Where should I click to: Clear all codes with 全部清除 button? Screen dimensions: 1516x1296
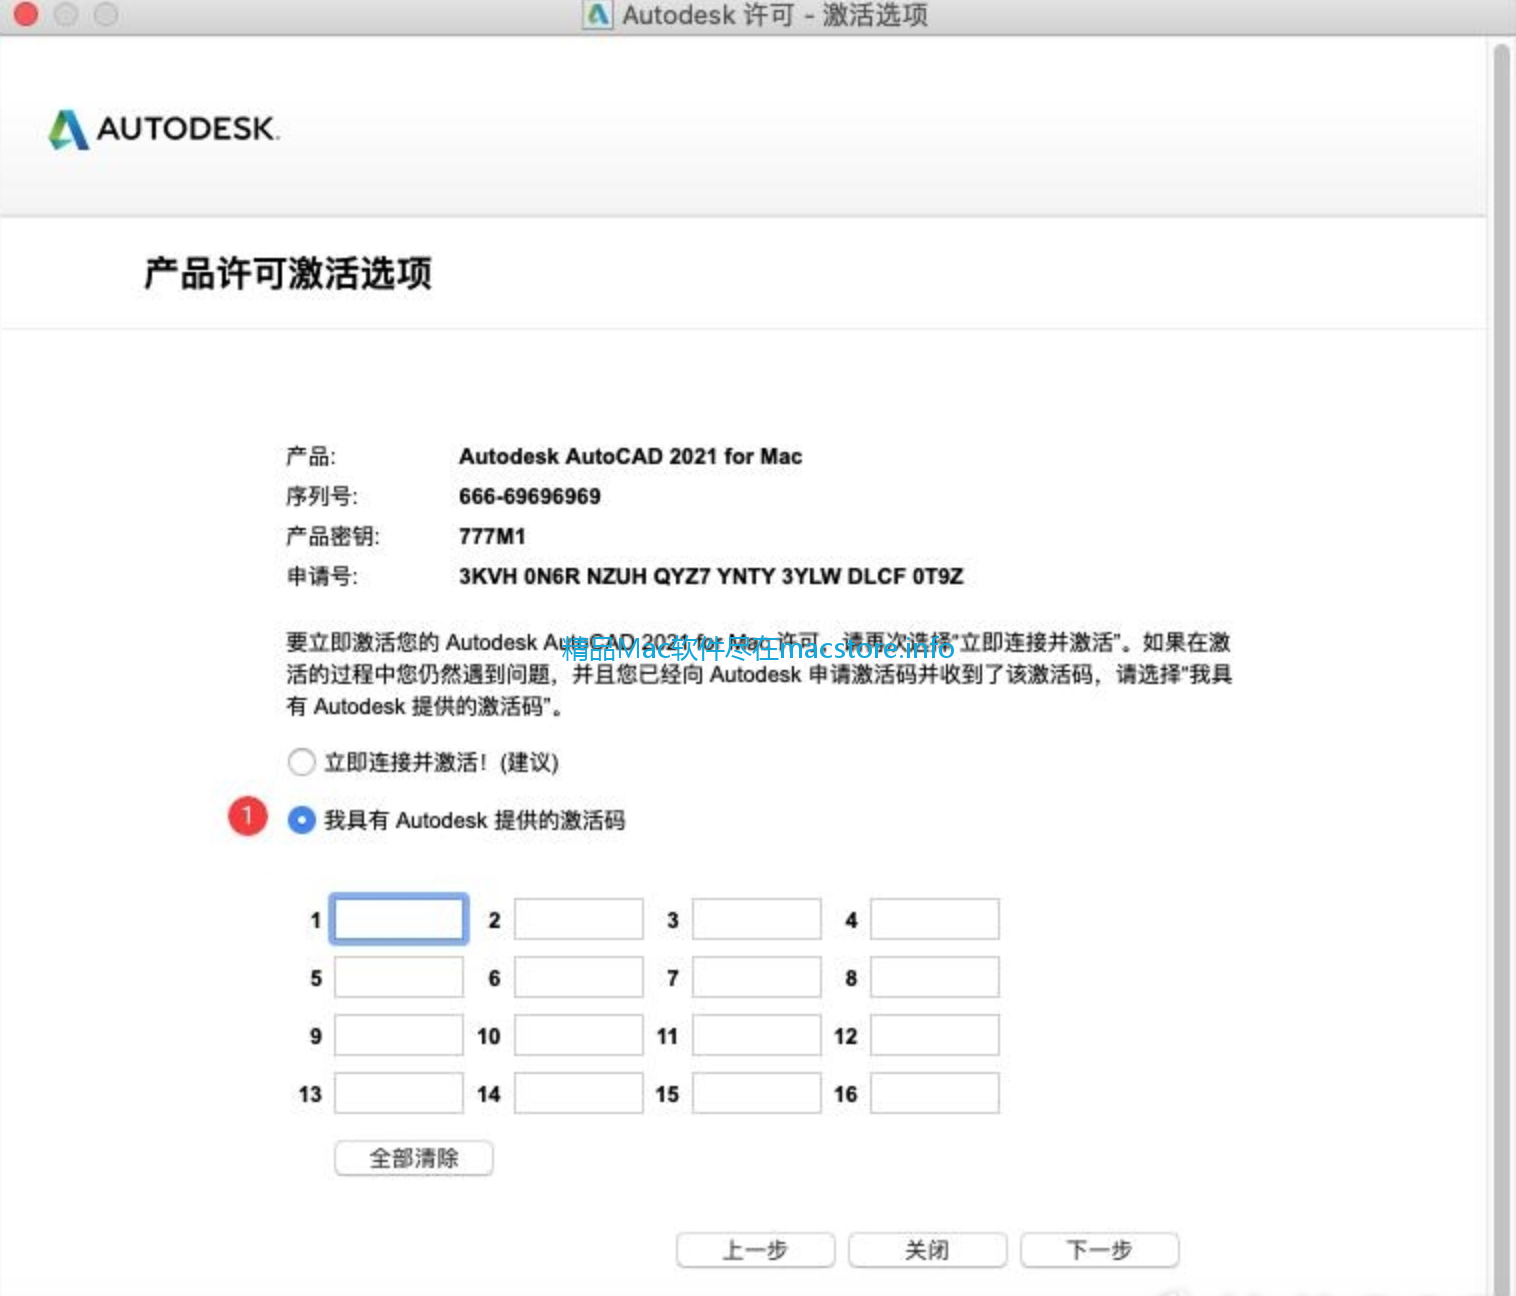point(414,1158)
